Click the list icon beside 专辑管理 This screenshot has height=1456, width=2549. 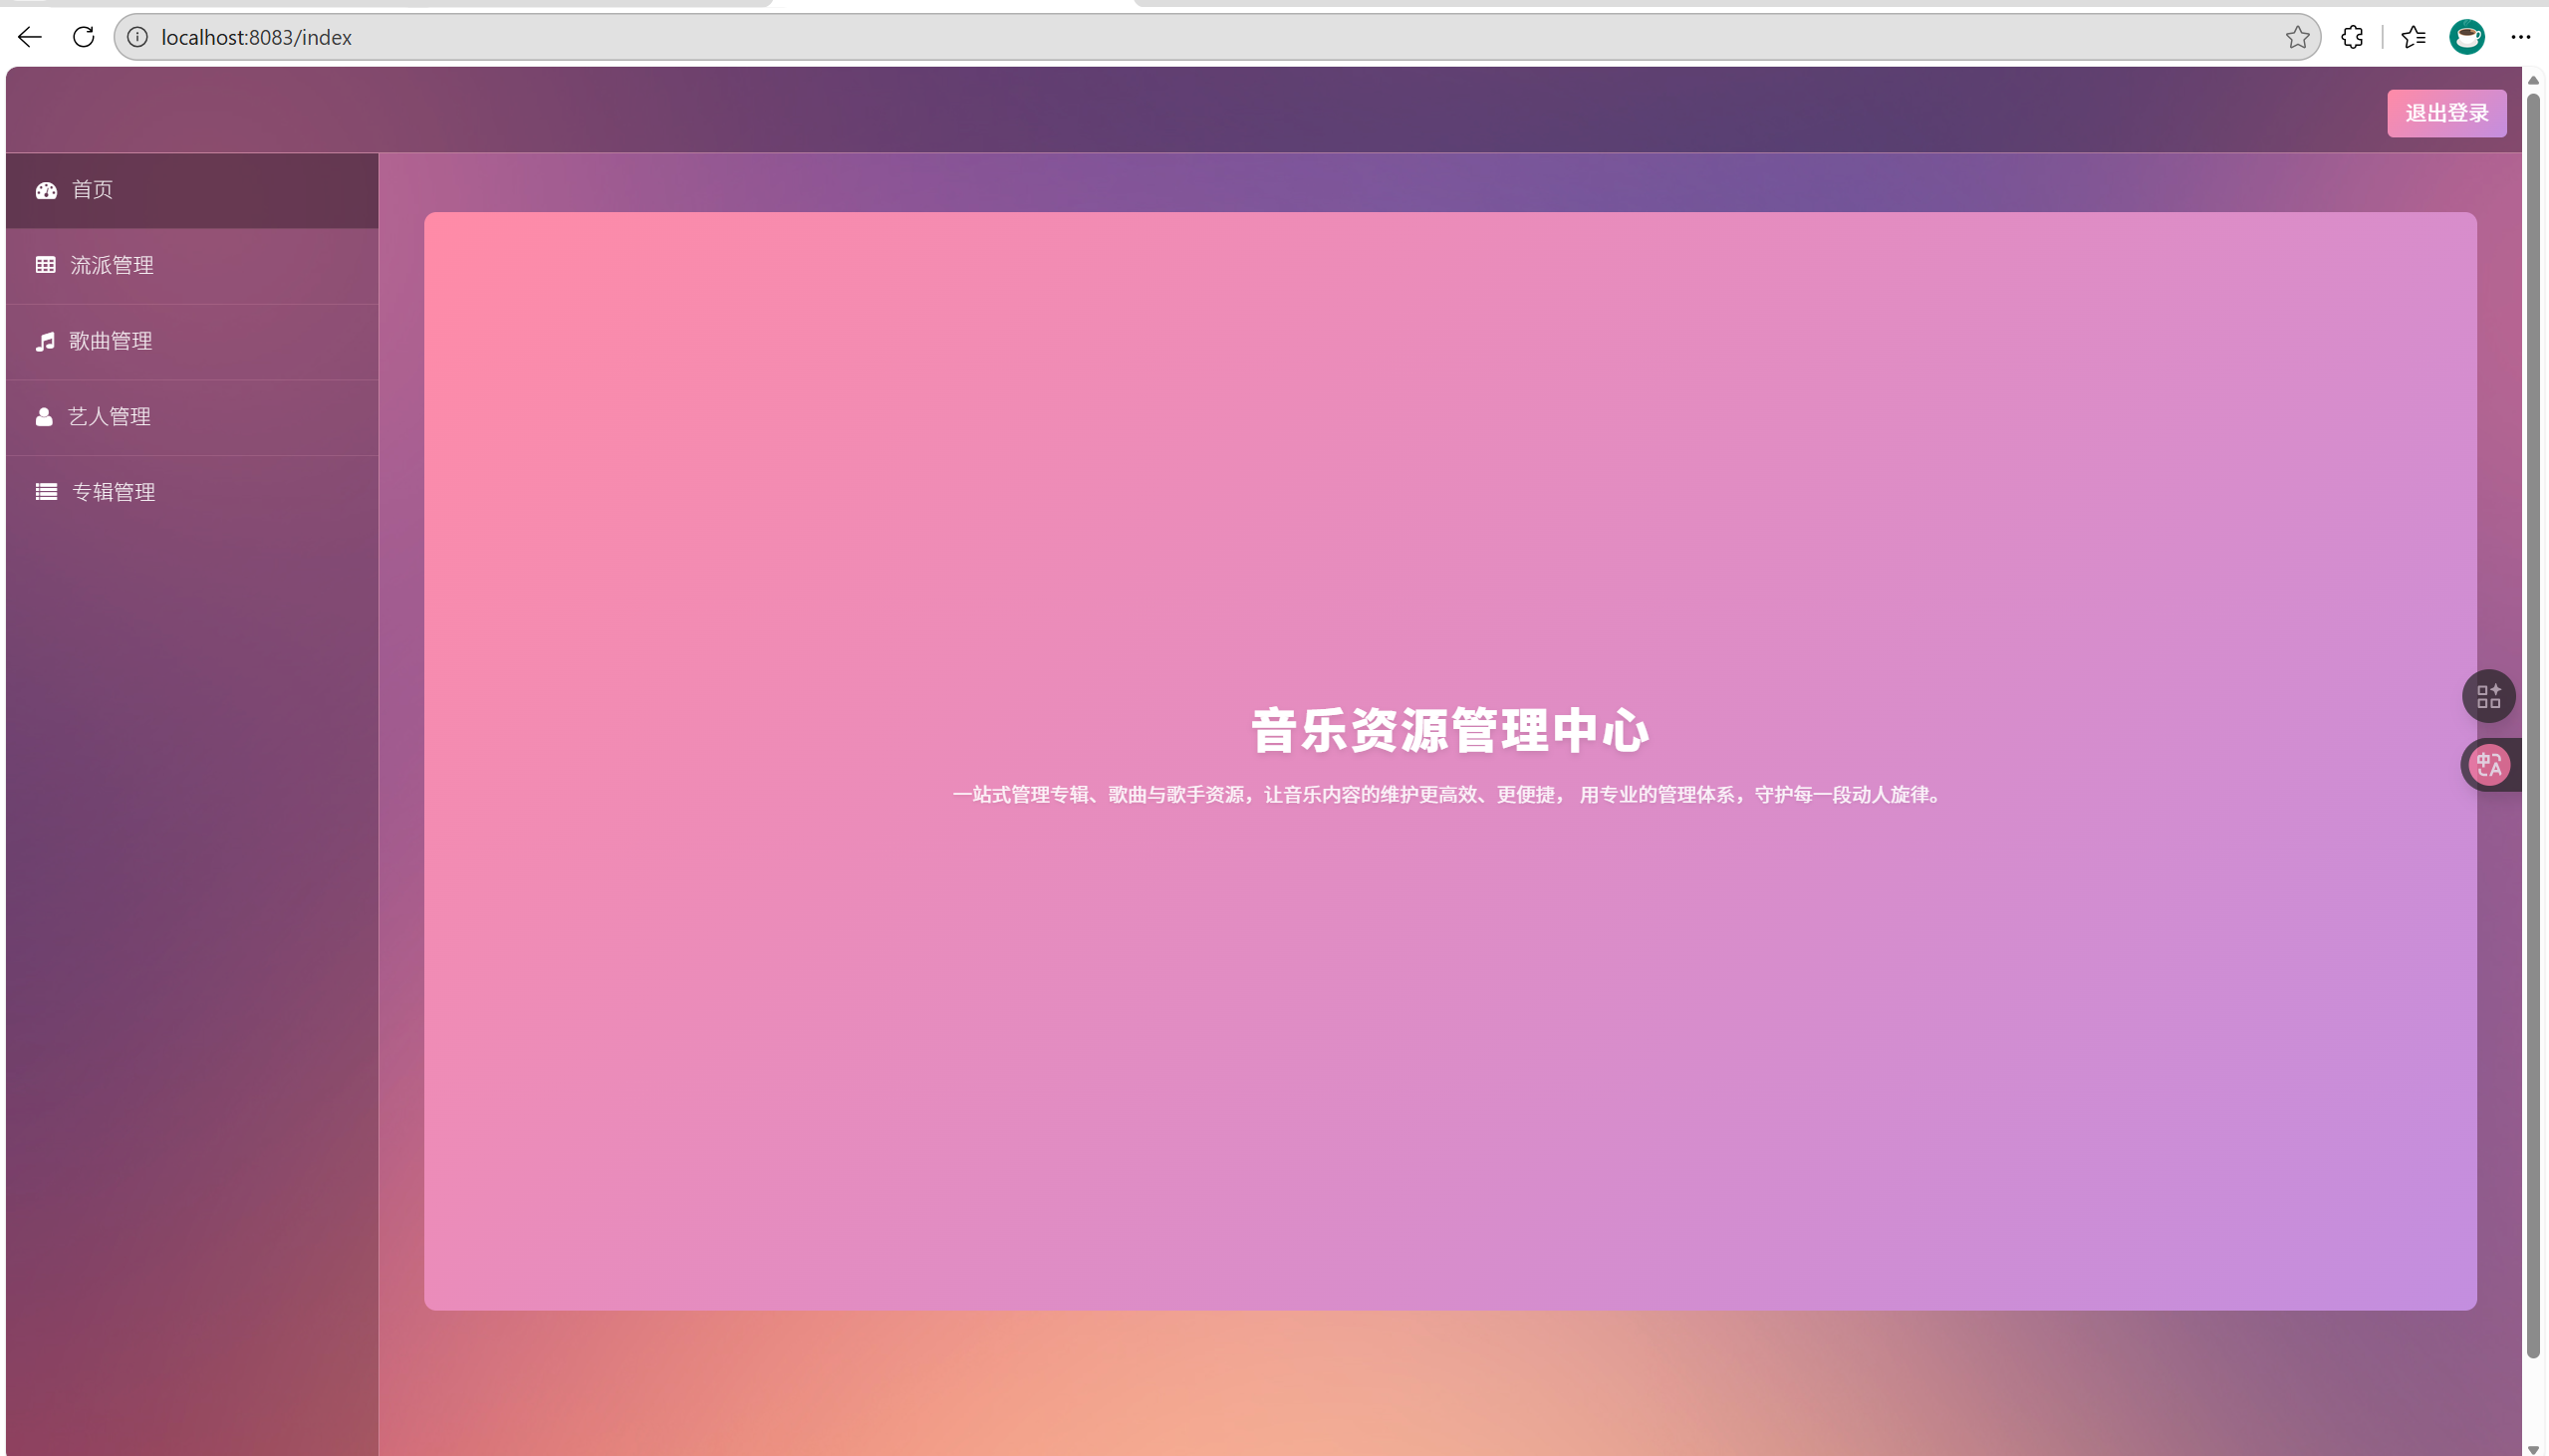click(x=46, y=491)
